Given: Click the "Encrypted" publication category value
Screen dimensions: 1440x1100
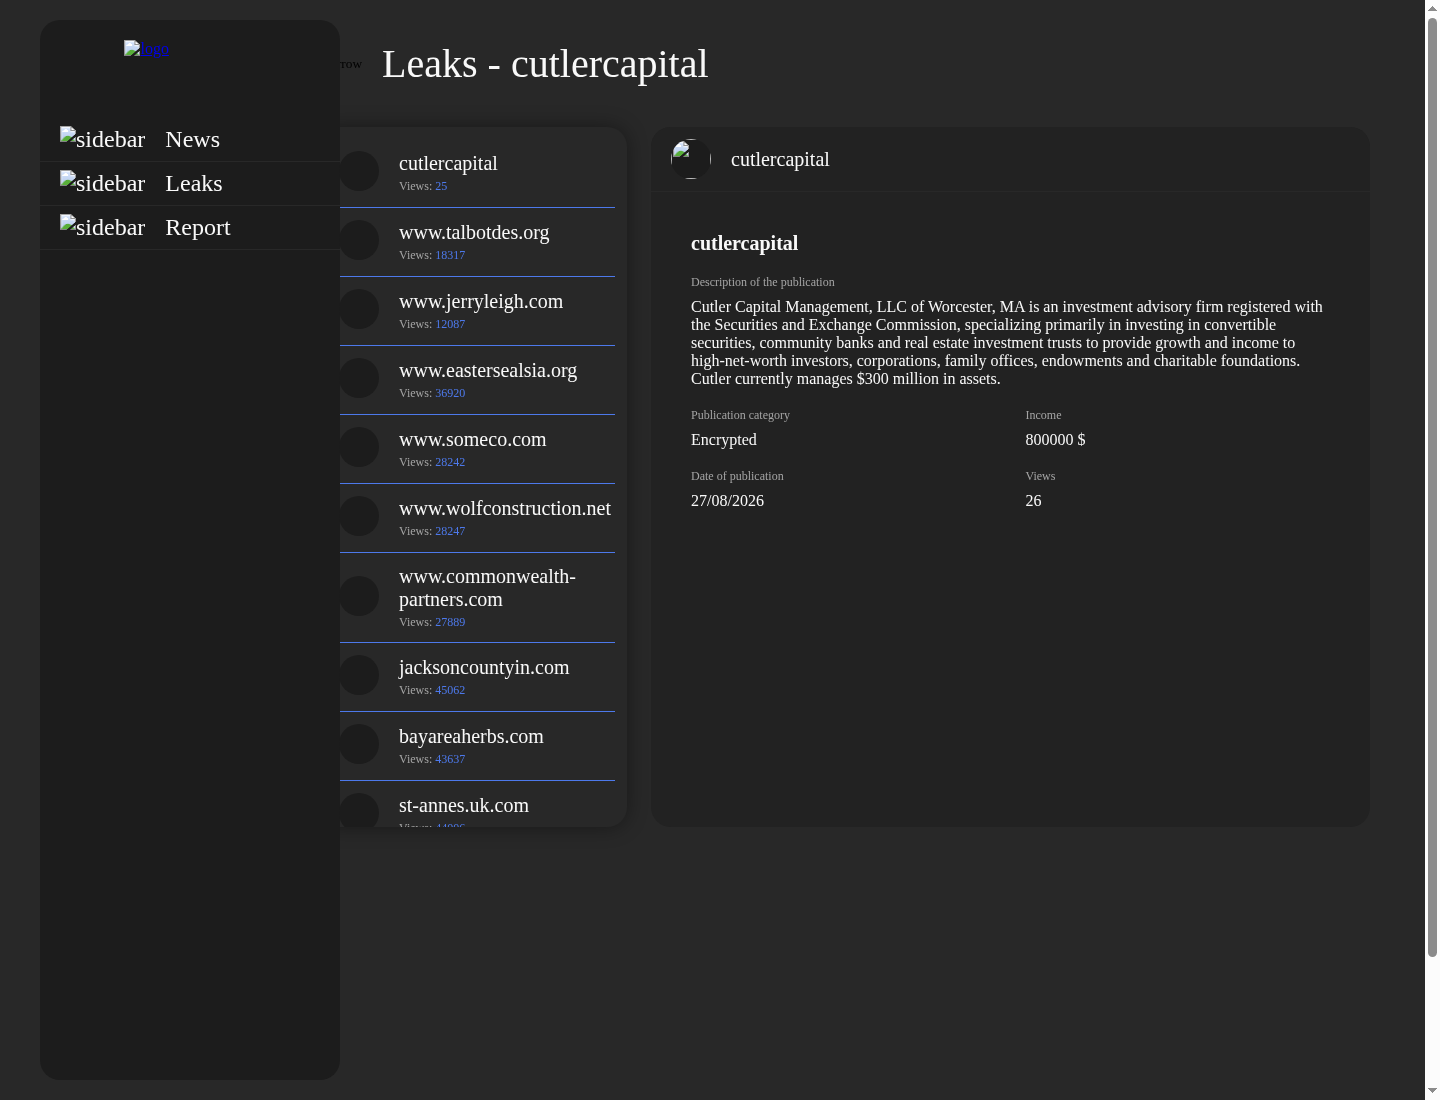Looking at the screenshot, I should [x=724, y=440].
